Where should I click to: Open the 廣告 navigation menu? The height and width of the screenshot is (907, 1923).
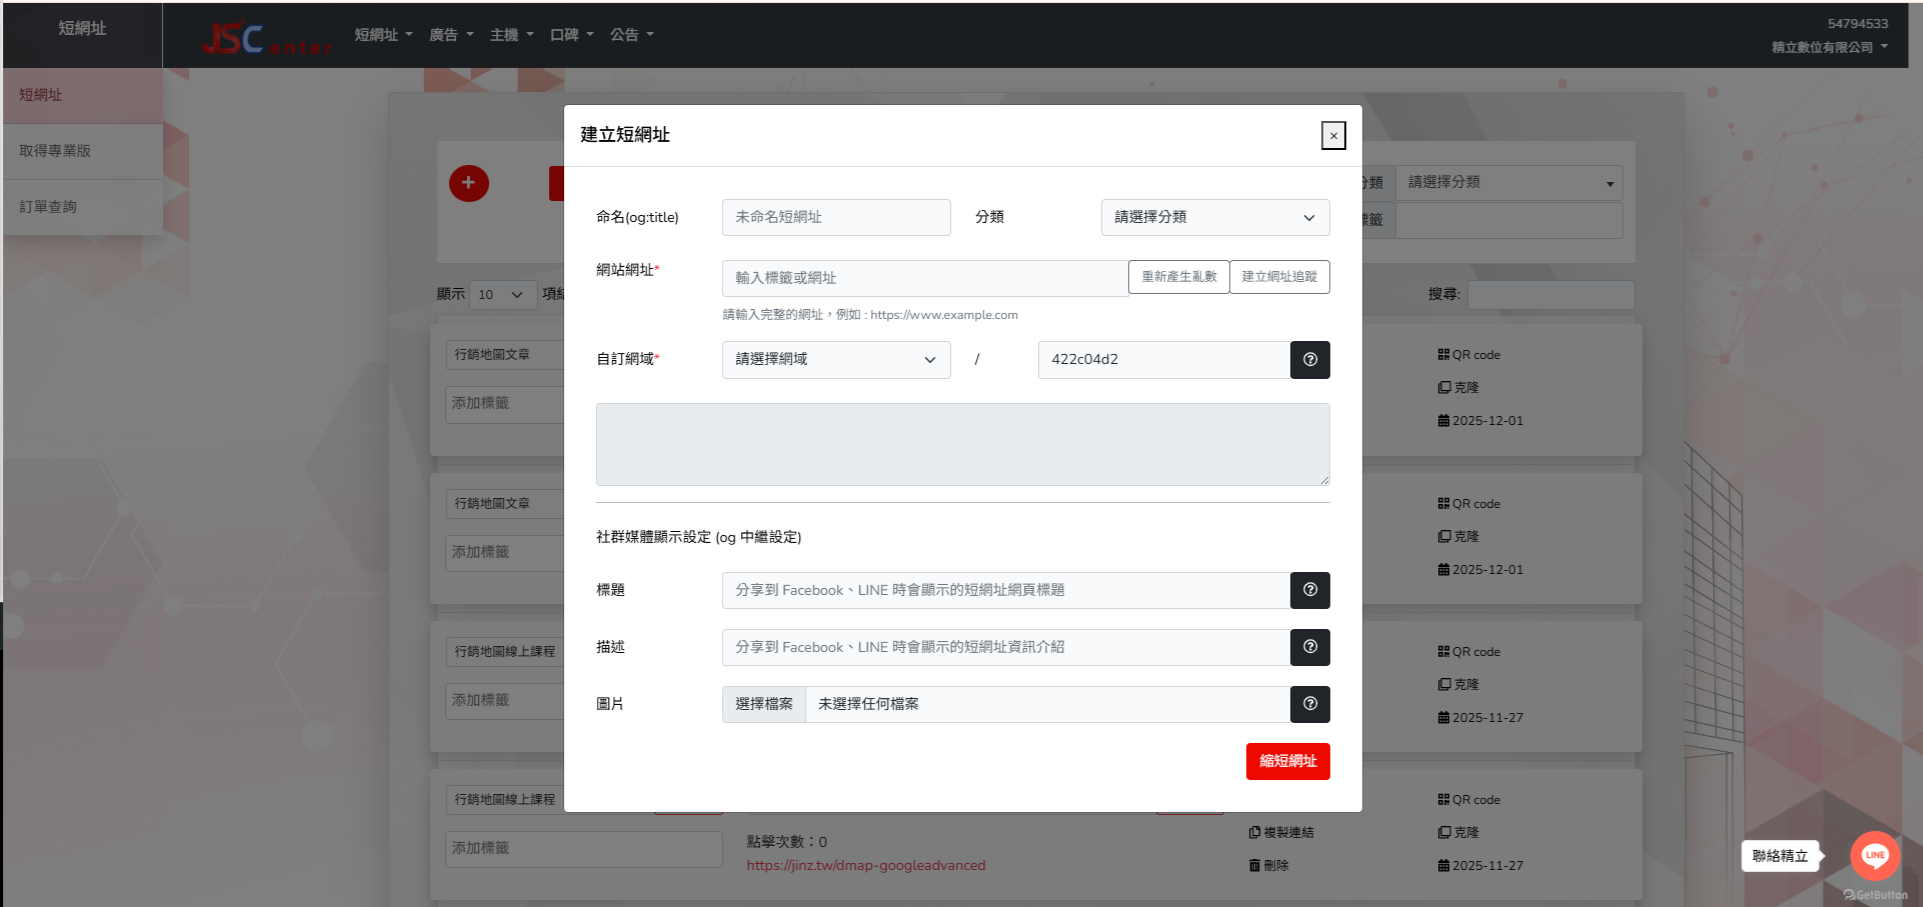coord(451,35)
